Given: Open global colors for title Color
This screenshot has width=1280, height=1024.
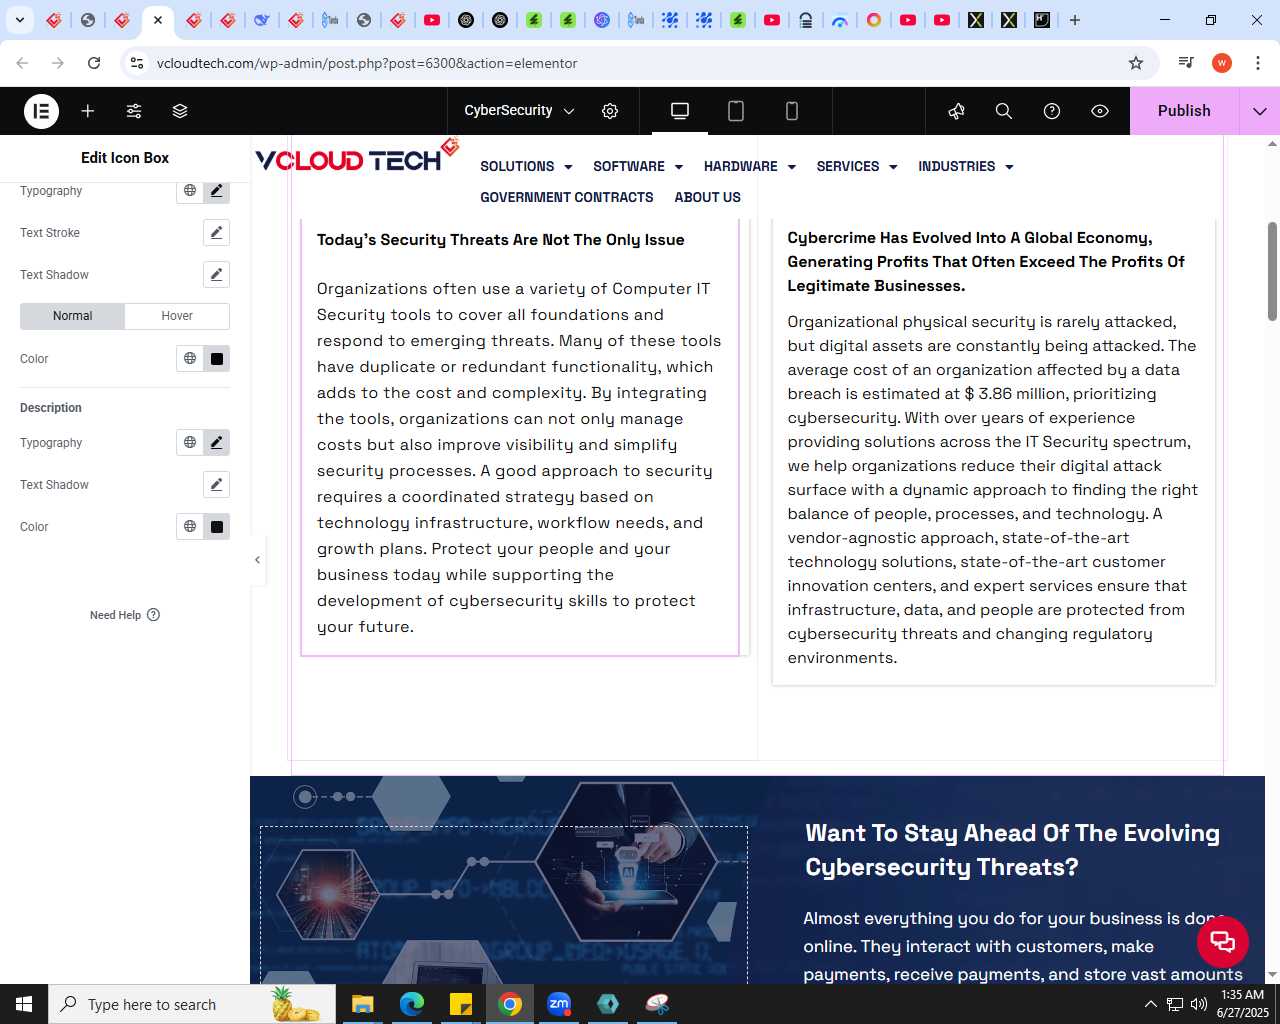Looking at the screenshot, I should [190, 359].
